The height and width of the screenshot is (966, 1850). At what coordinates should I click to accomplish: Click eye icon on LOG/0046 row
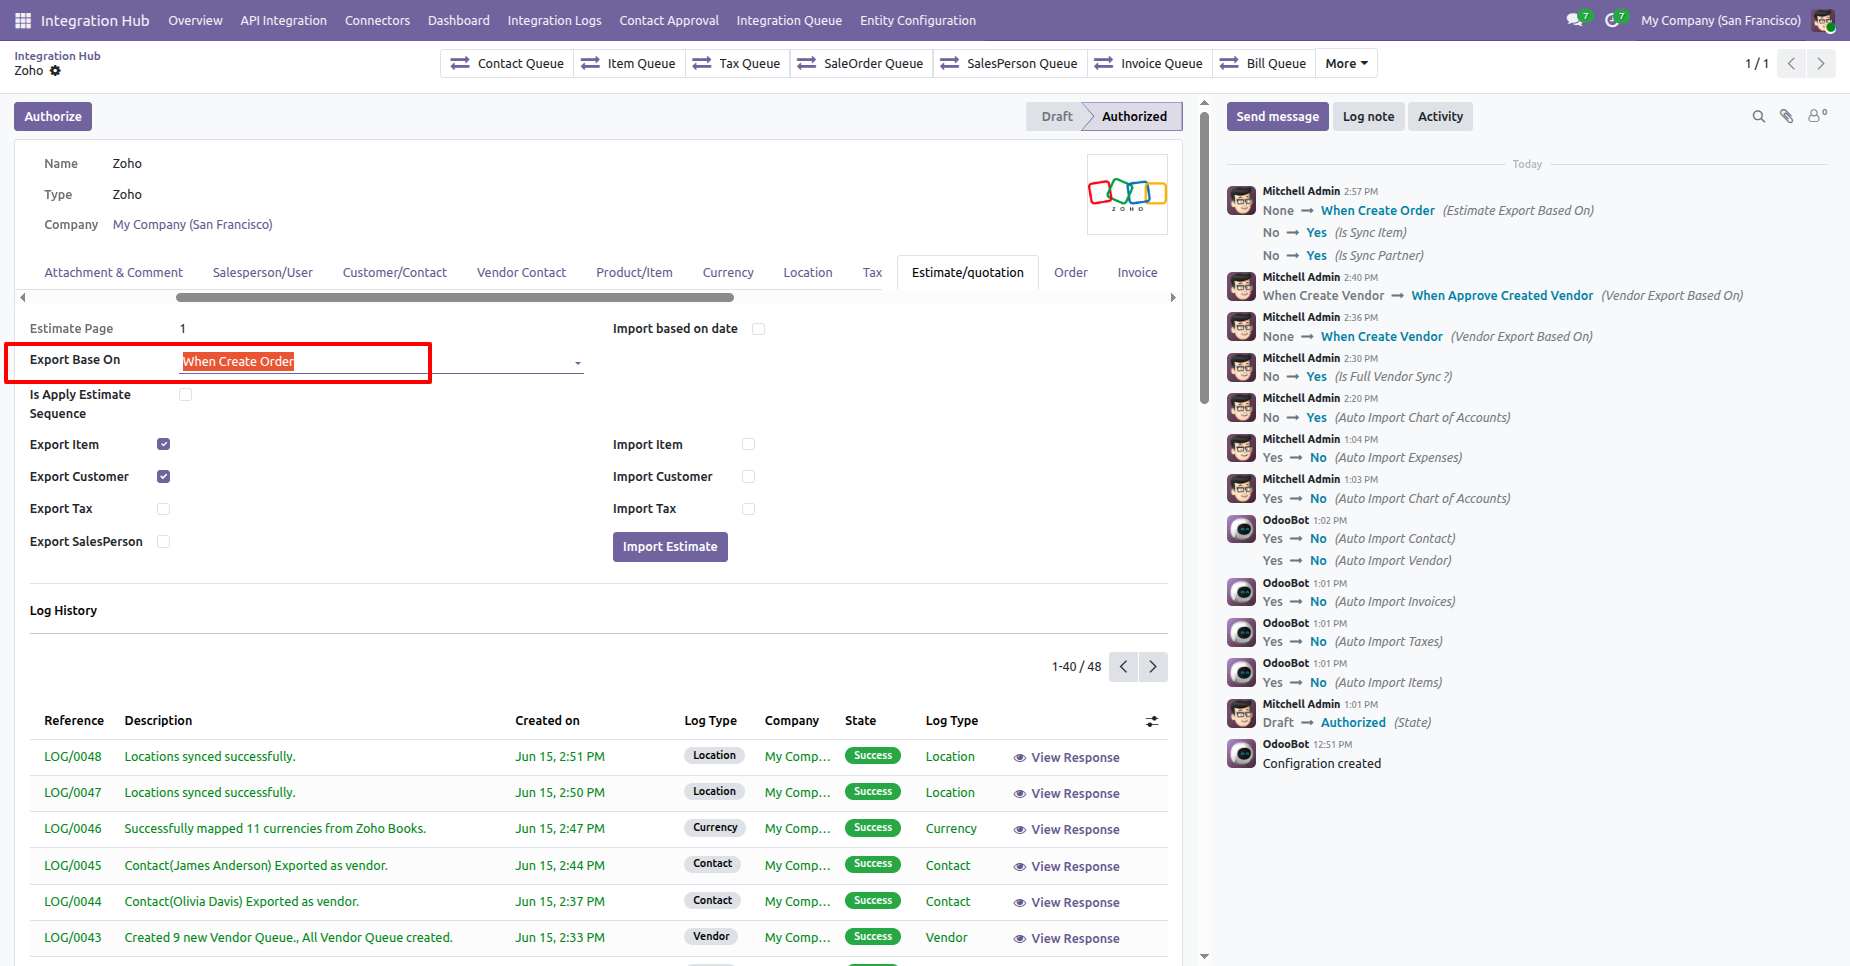point(1020,830)
